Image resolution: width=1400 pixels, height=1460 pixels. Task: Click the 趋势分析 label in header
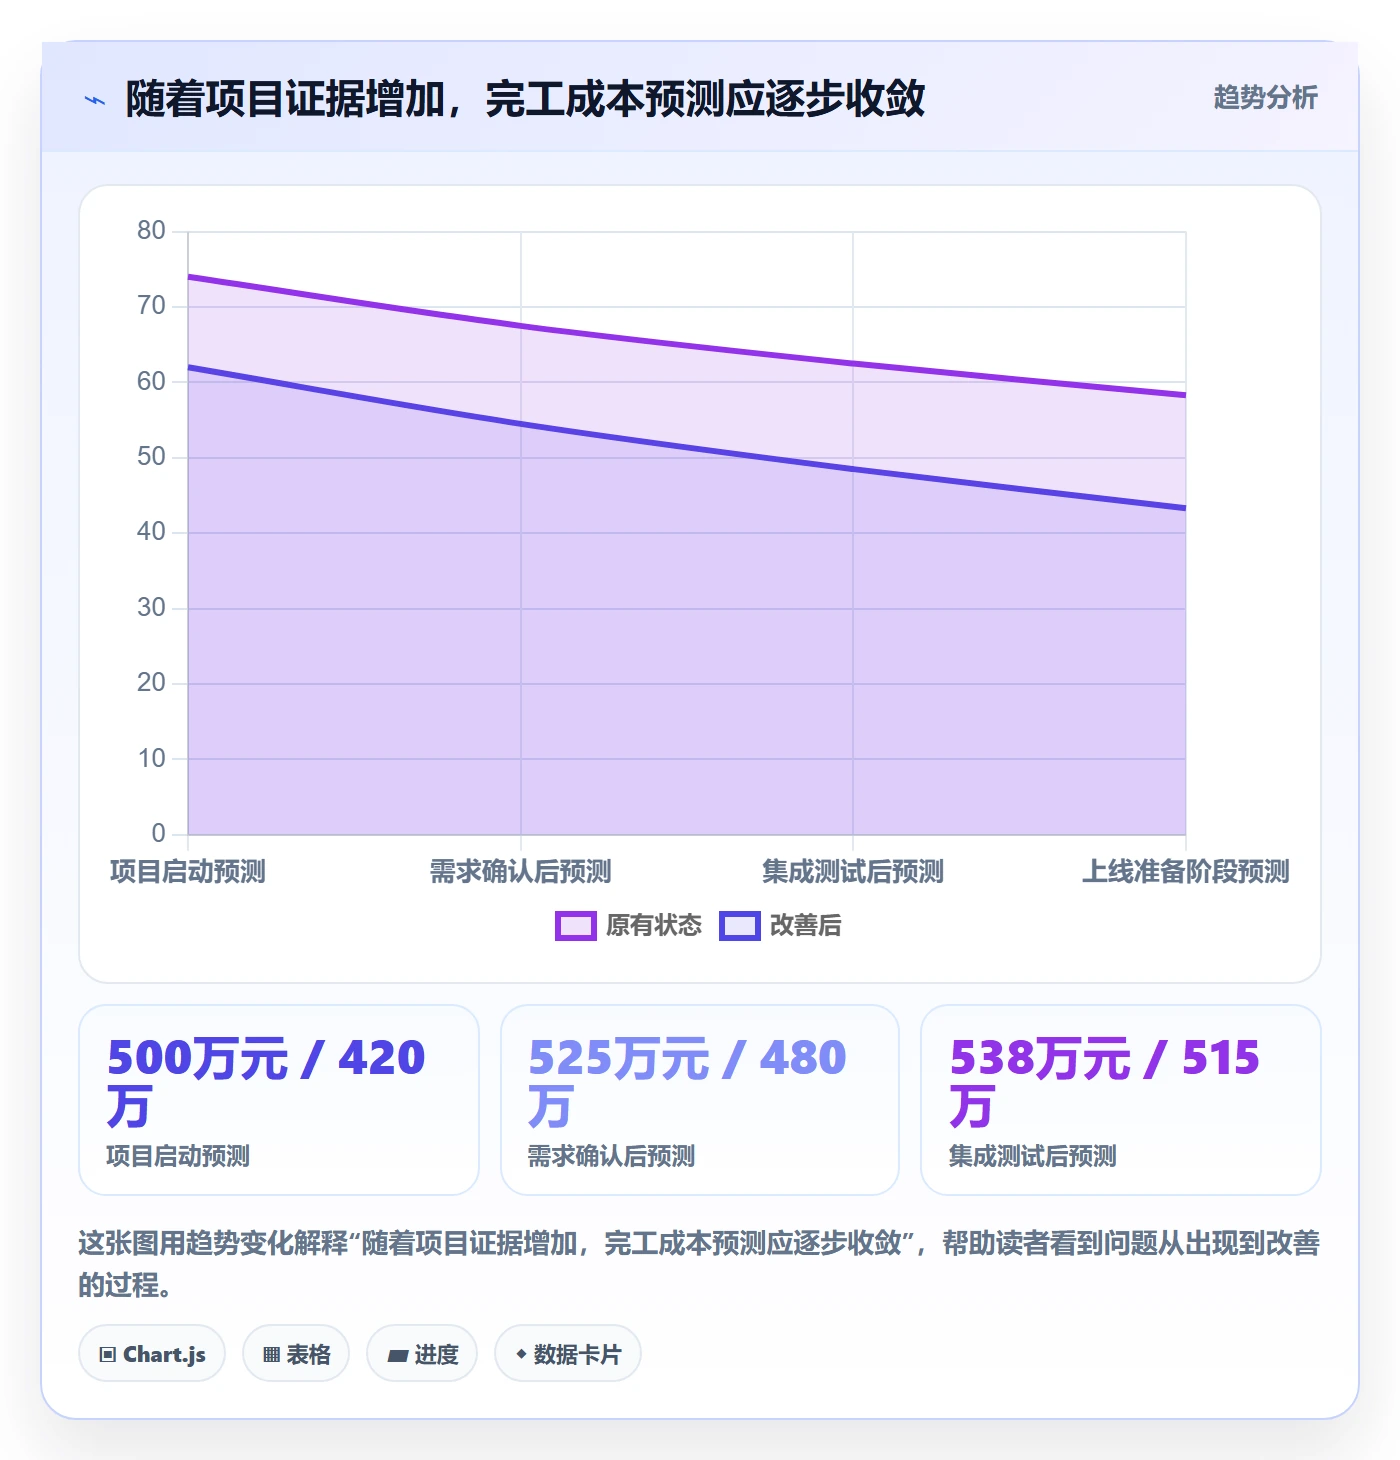[x=1265, y=98]
